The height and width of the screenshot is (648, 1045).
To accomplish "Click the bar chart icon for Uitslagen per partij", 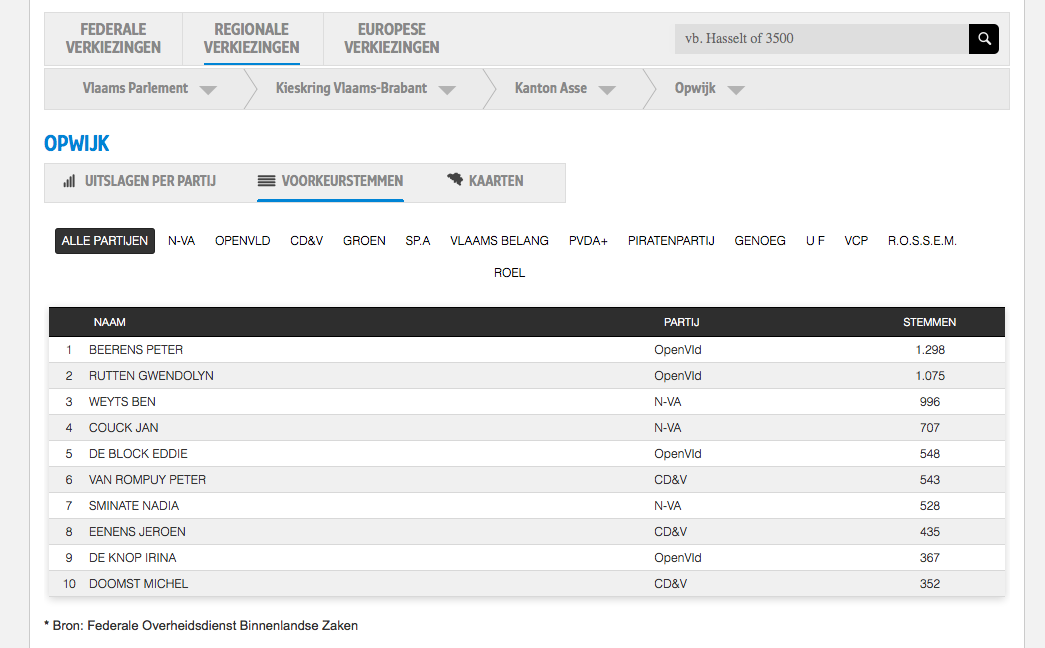I will [69, 181].
